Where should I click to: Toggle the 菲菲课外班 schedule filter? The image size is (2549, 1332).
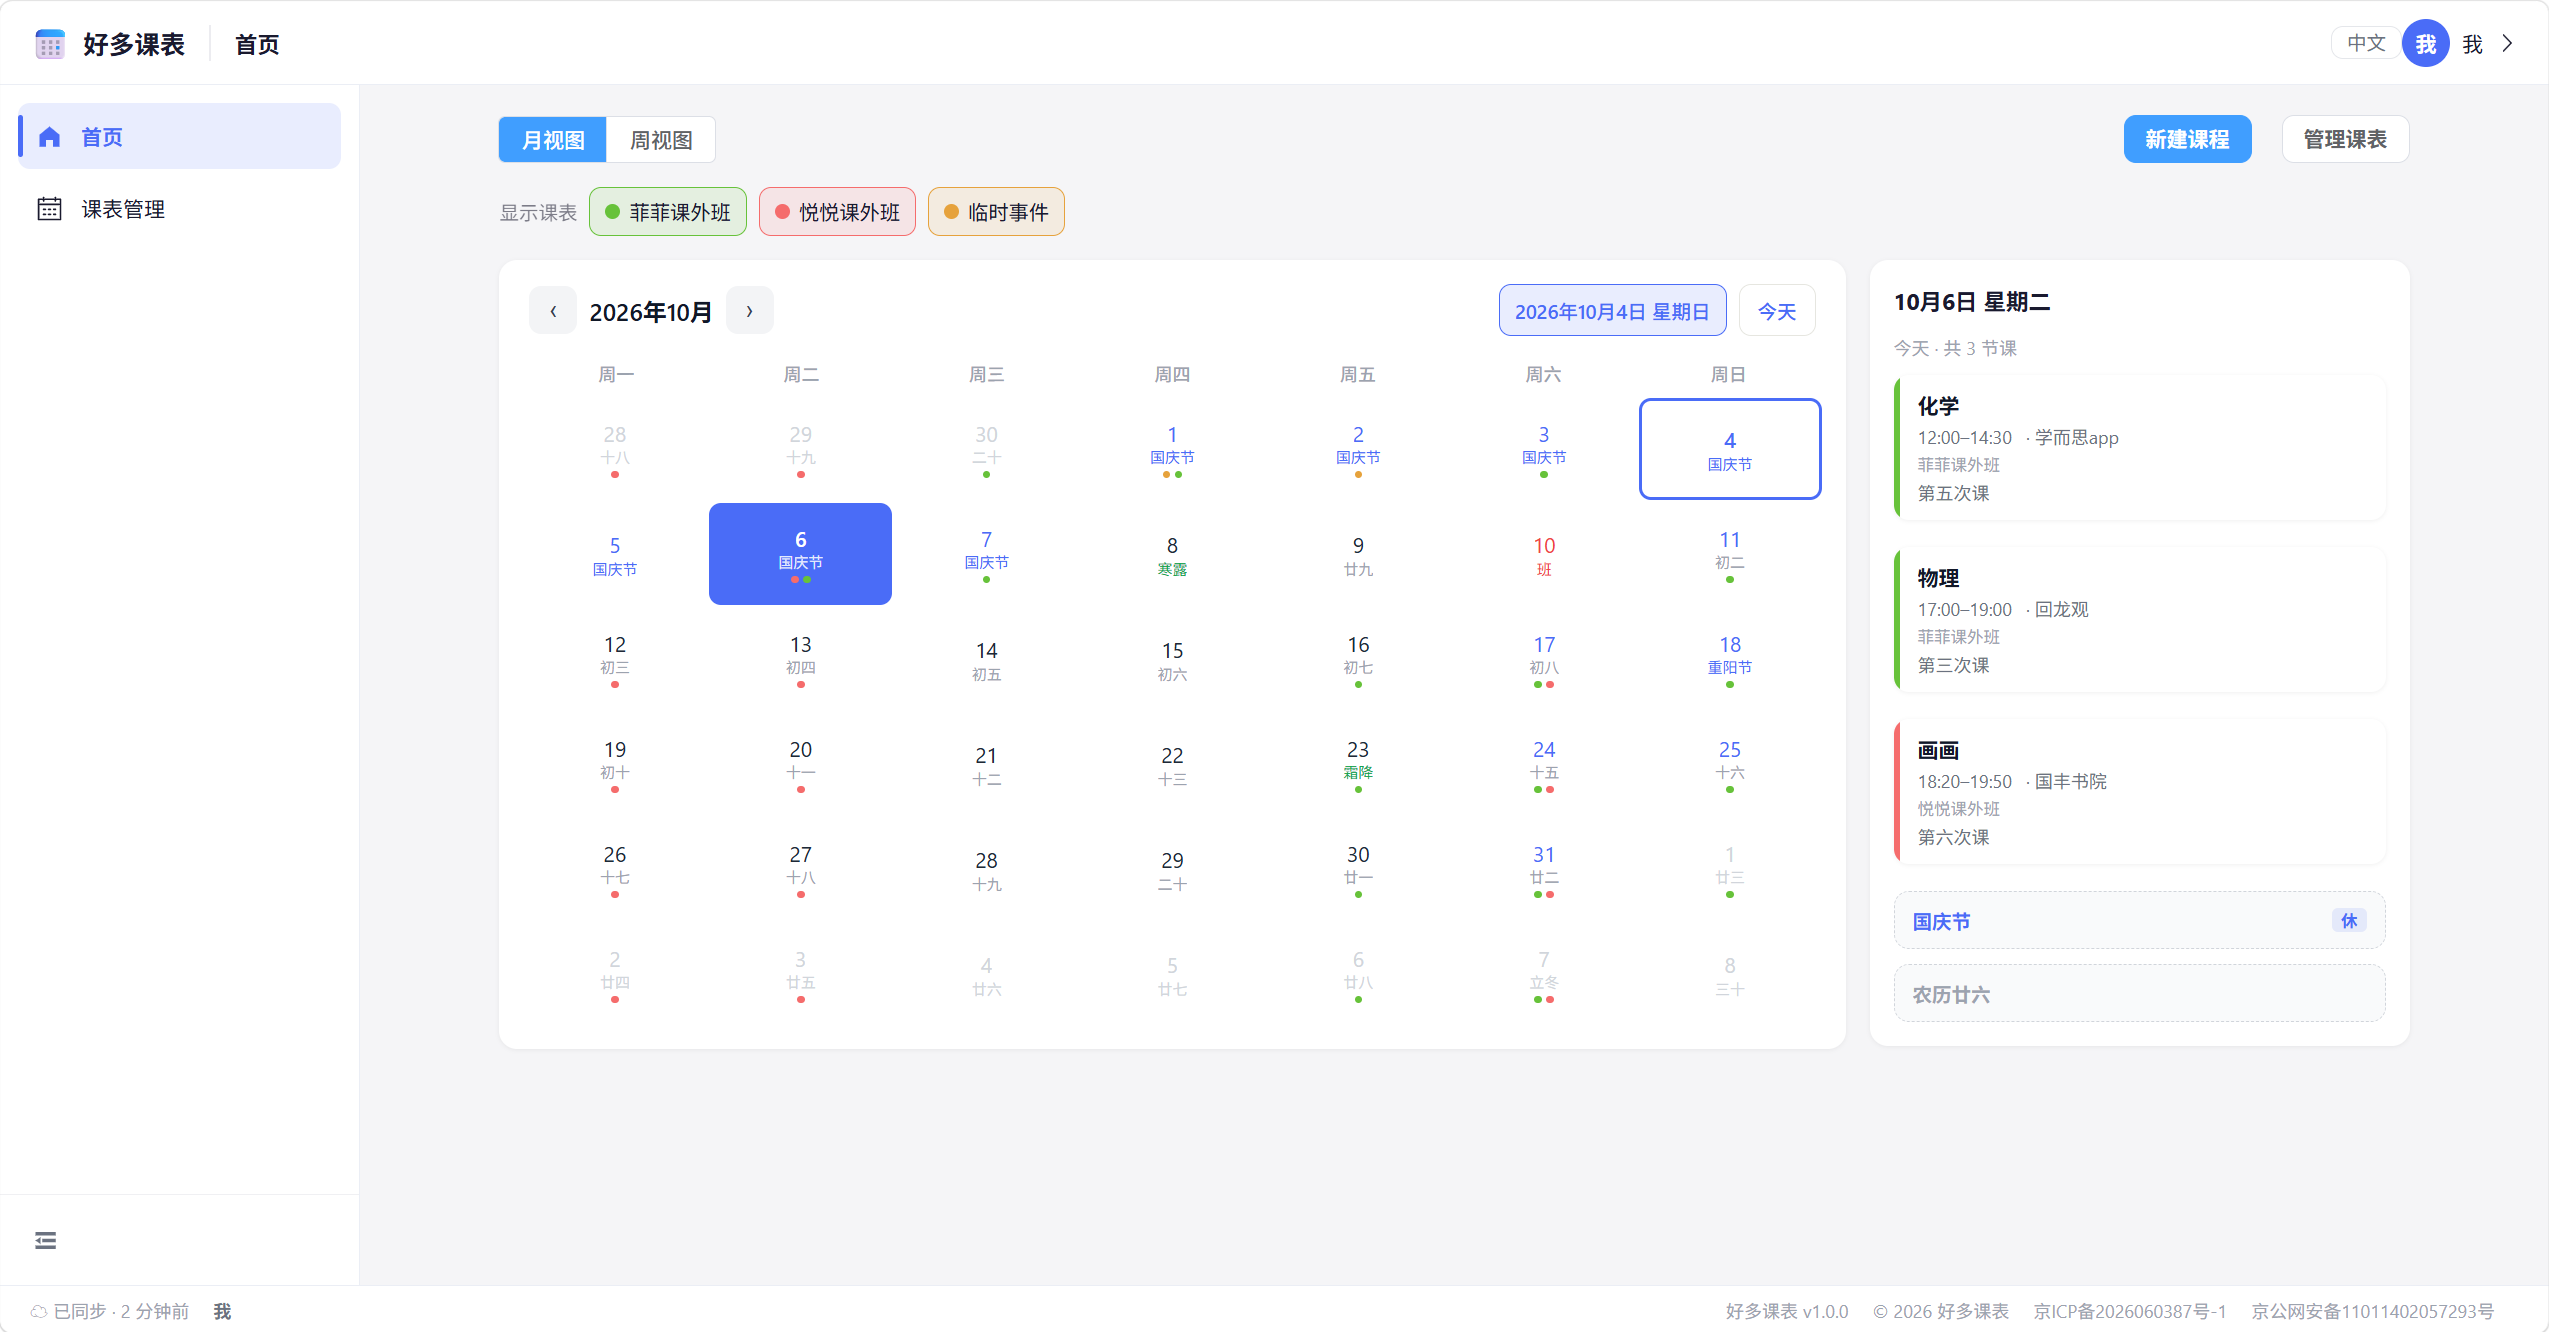pyautogui.click(x=668, y=212)
